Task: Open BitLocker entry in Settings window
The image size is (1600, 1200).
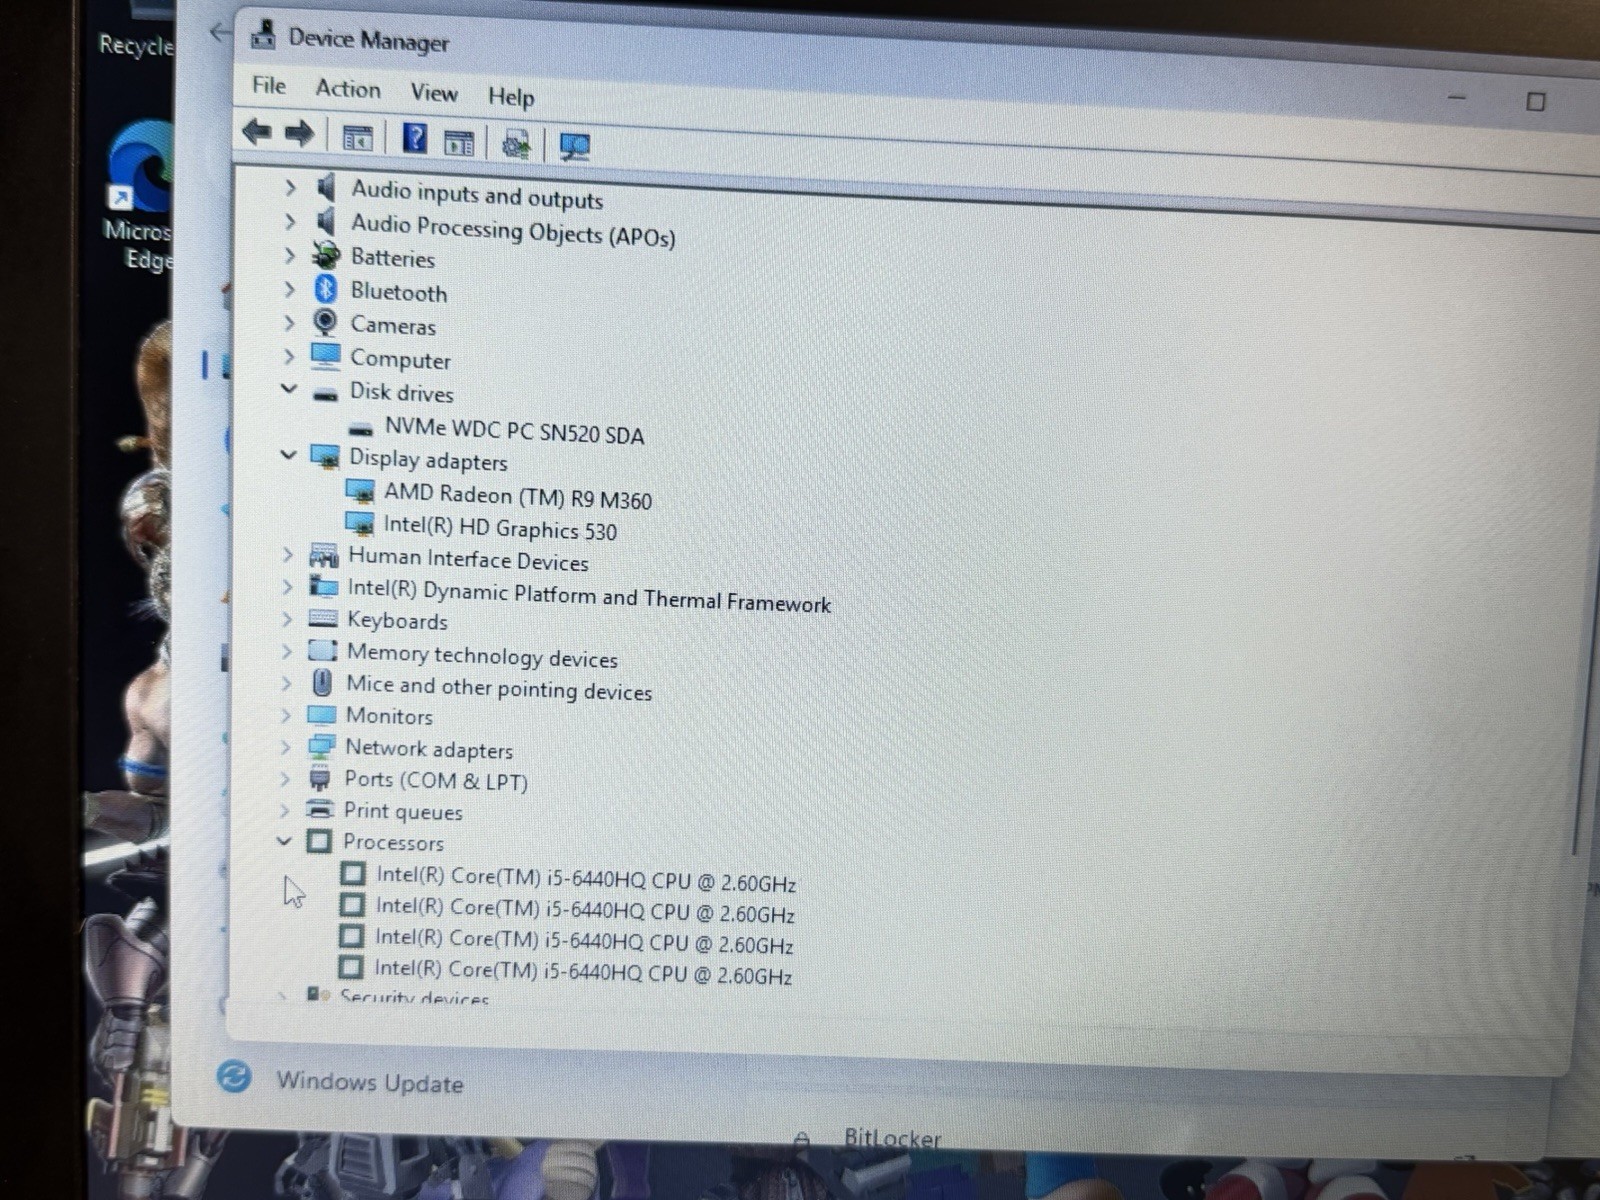Action: pos(892,1137)
